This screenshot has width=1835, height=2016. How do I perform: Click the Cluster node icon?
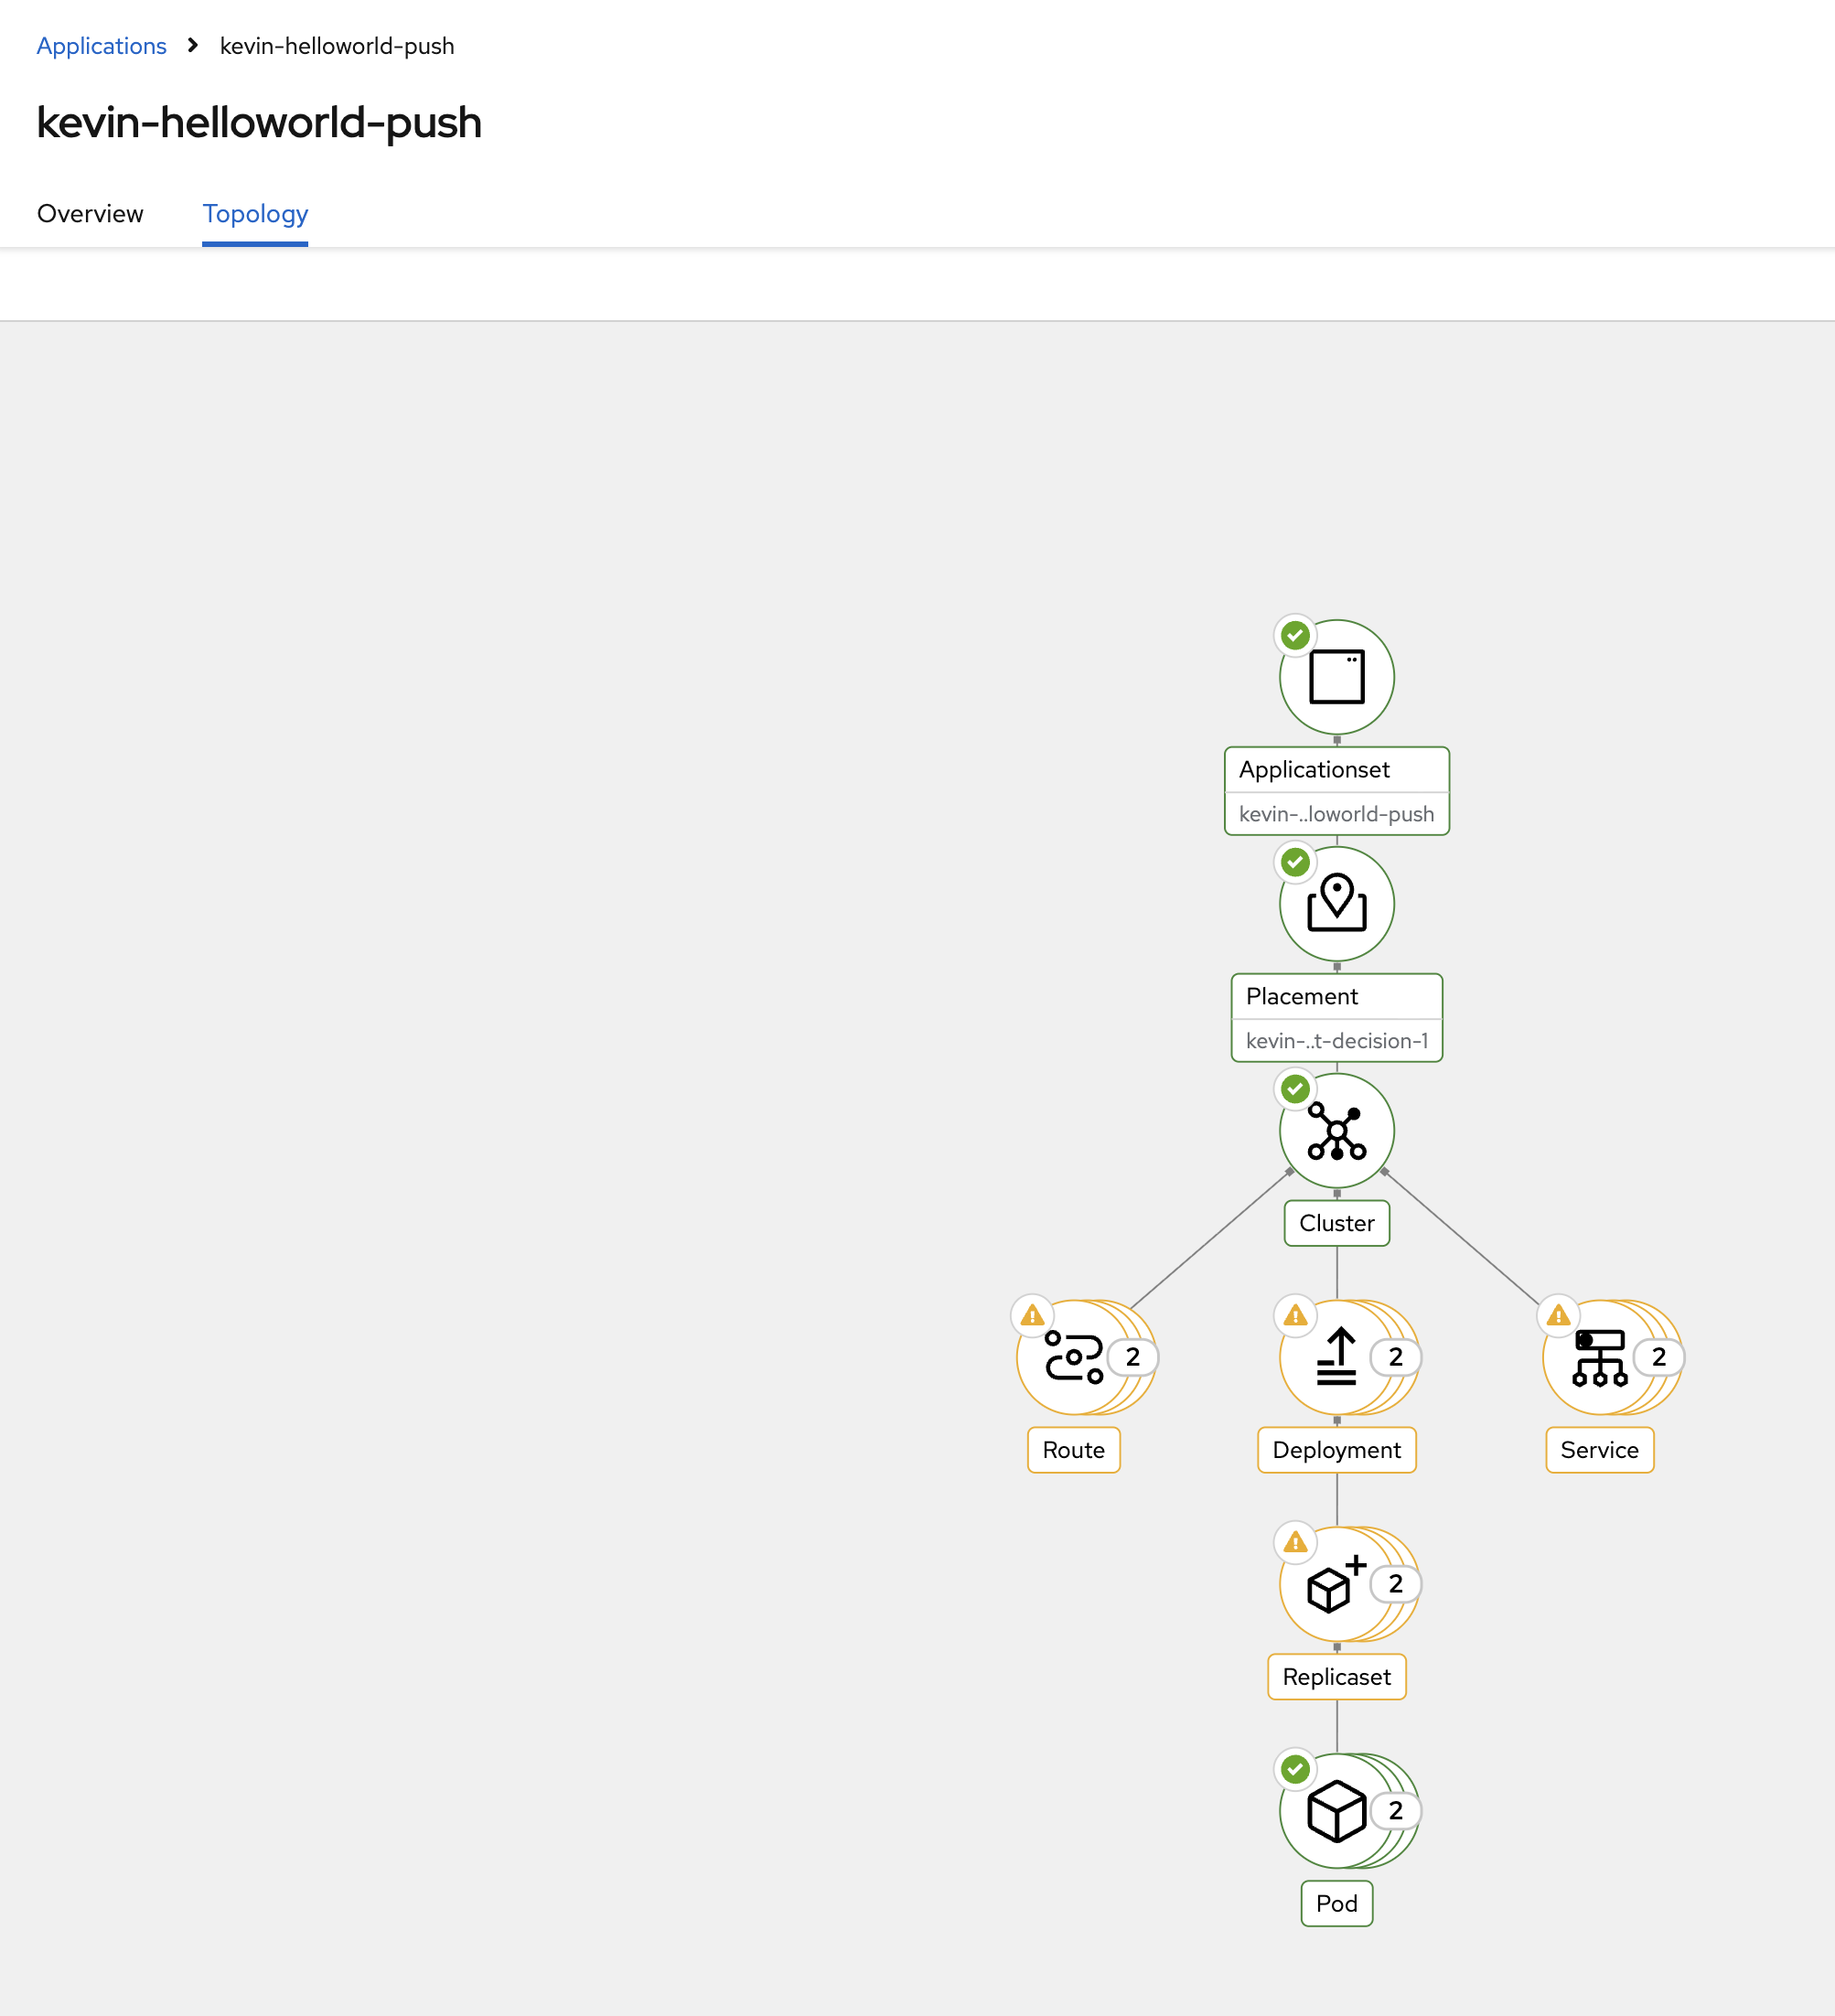point(1336,1131)
